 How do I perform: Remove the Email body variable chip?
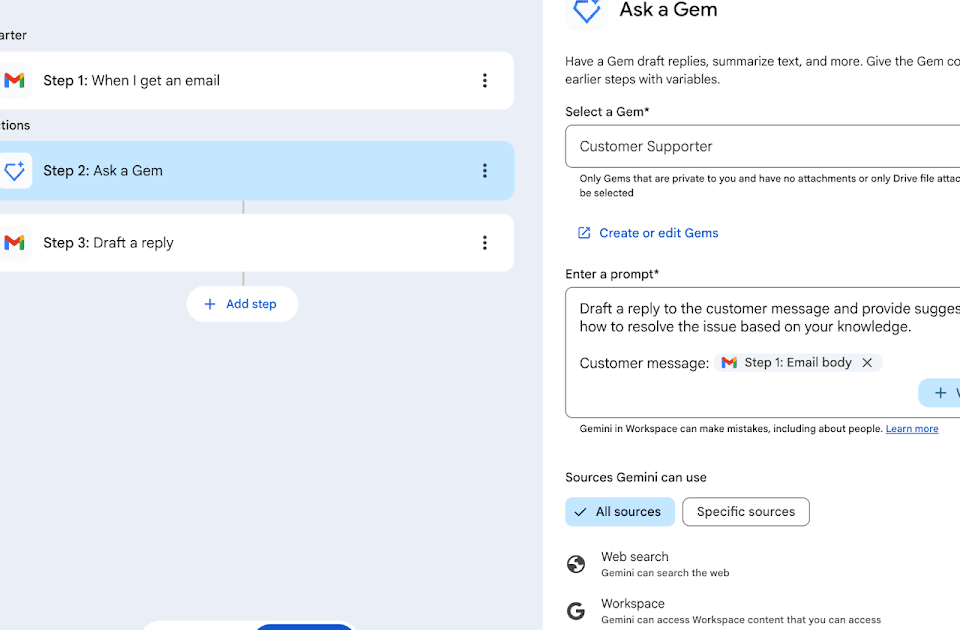867,363
